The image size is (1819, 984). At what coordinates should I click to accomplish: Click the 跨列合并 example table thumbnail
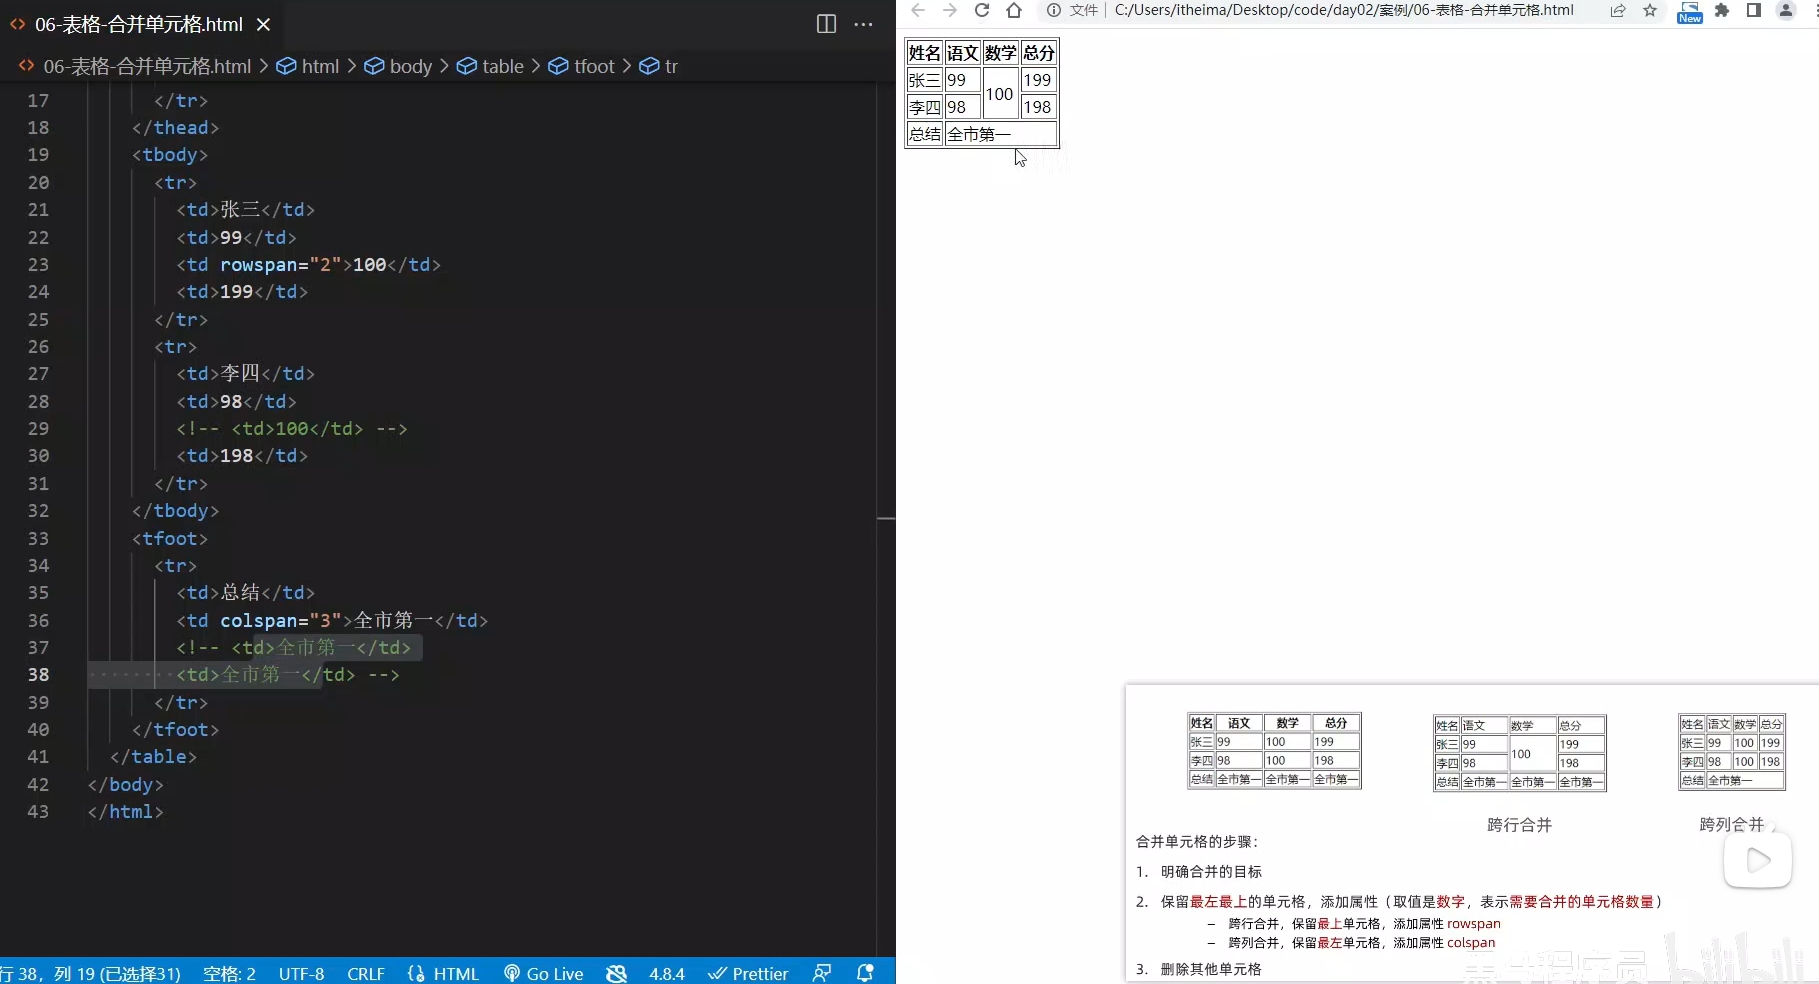click(1732, 753)
